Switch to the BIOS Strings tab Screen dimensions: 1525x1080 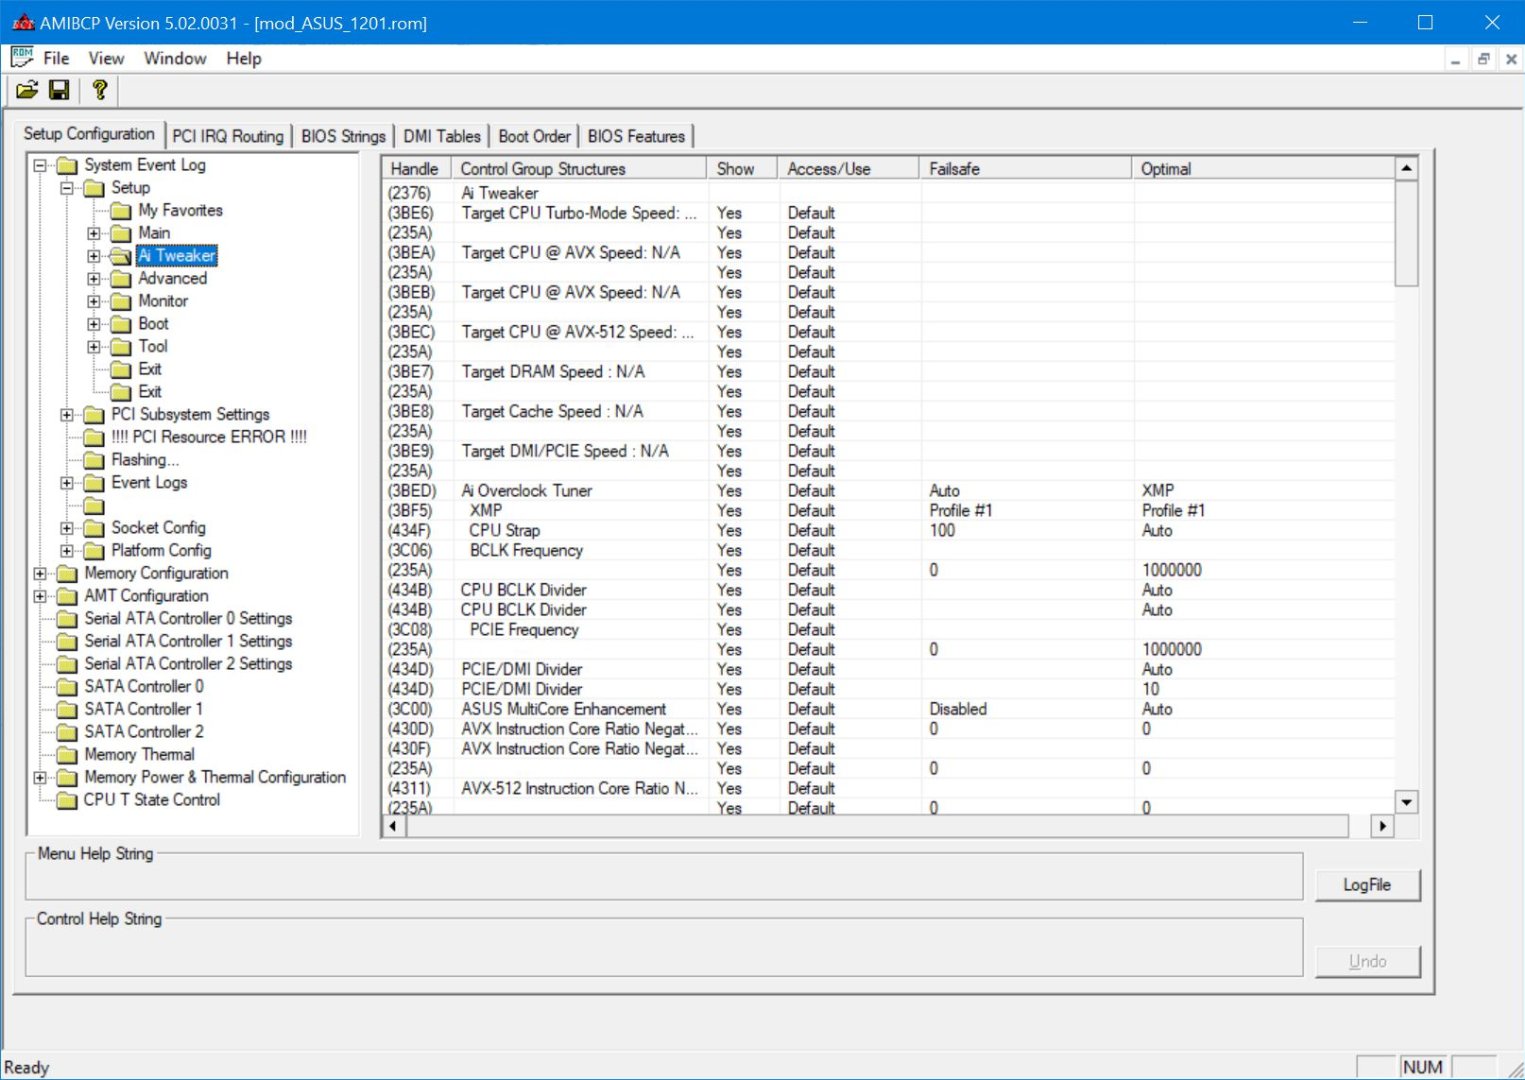[x=343, y=136]
